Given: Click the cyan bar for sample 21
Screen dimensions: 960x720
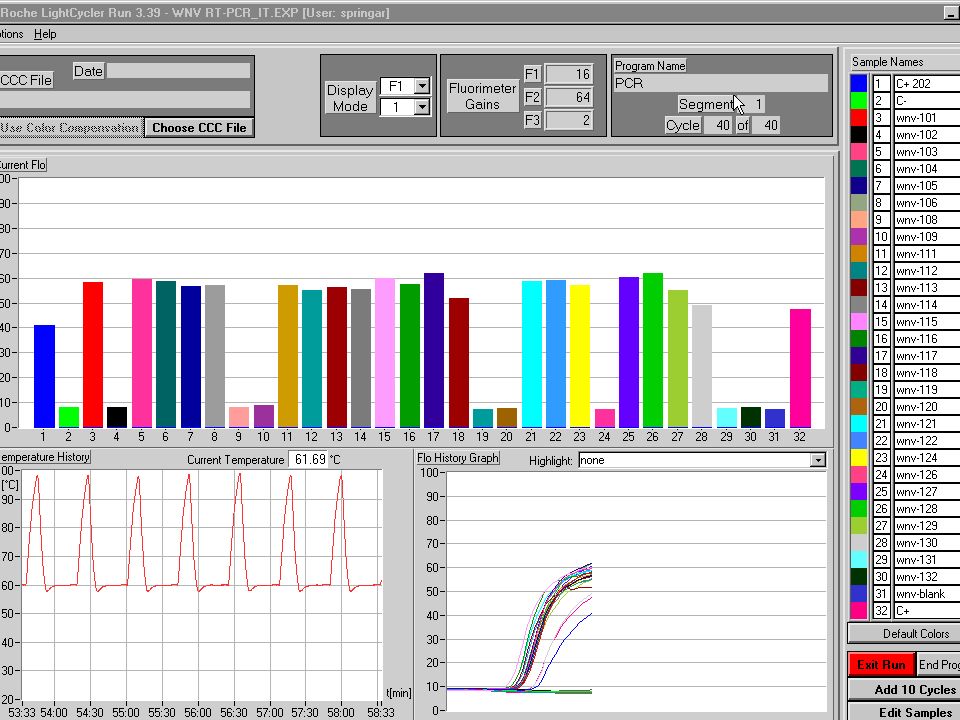Looking at the screenshot, I should [x=531, y=354].
